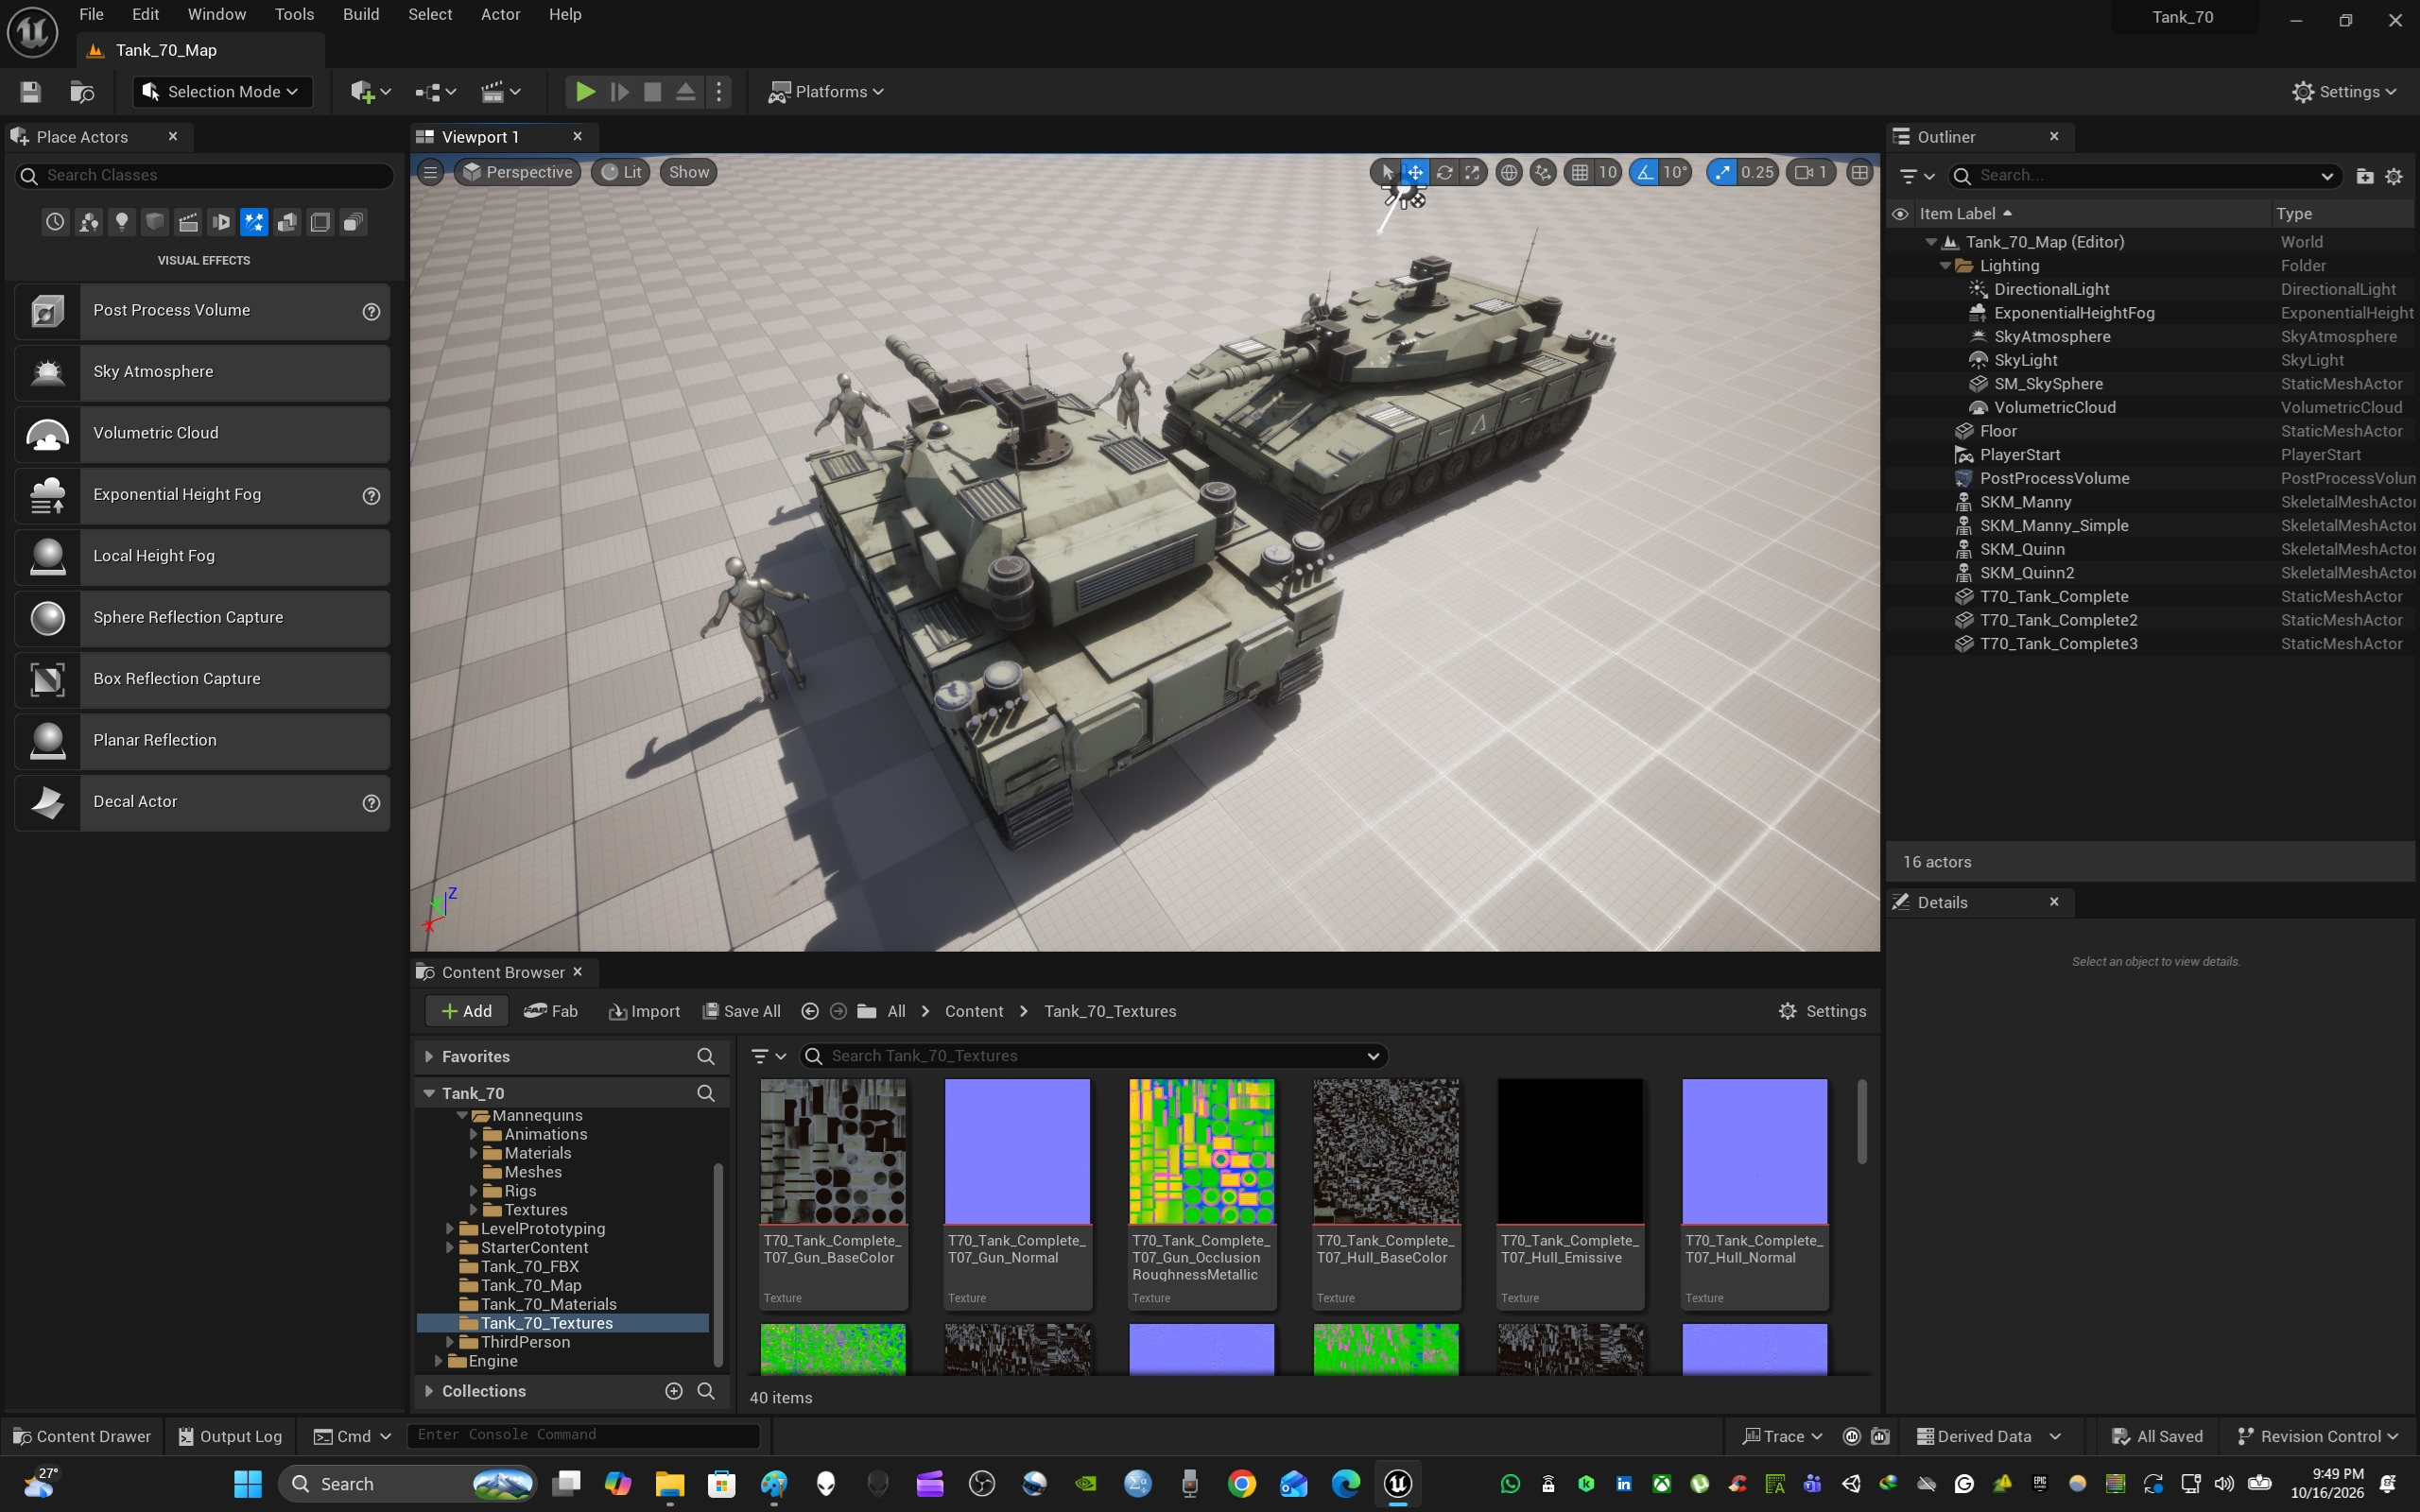This screenshot has width=2420, height=1512.
Task: Select the Shapes cube category in Place Actors
Action: click(x=155, y=222)
